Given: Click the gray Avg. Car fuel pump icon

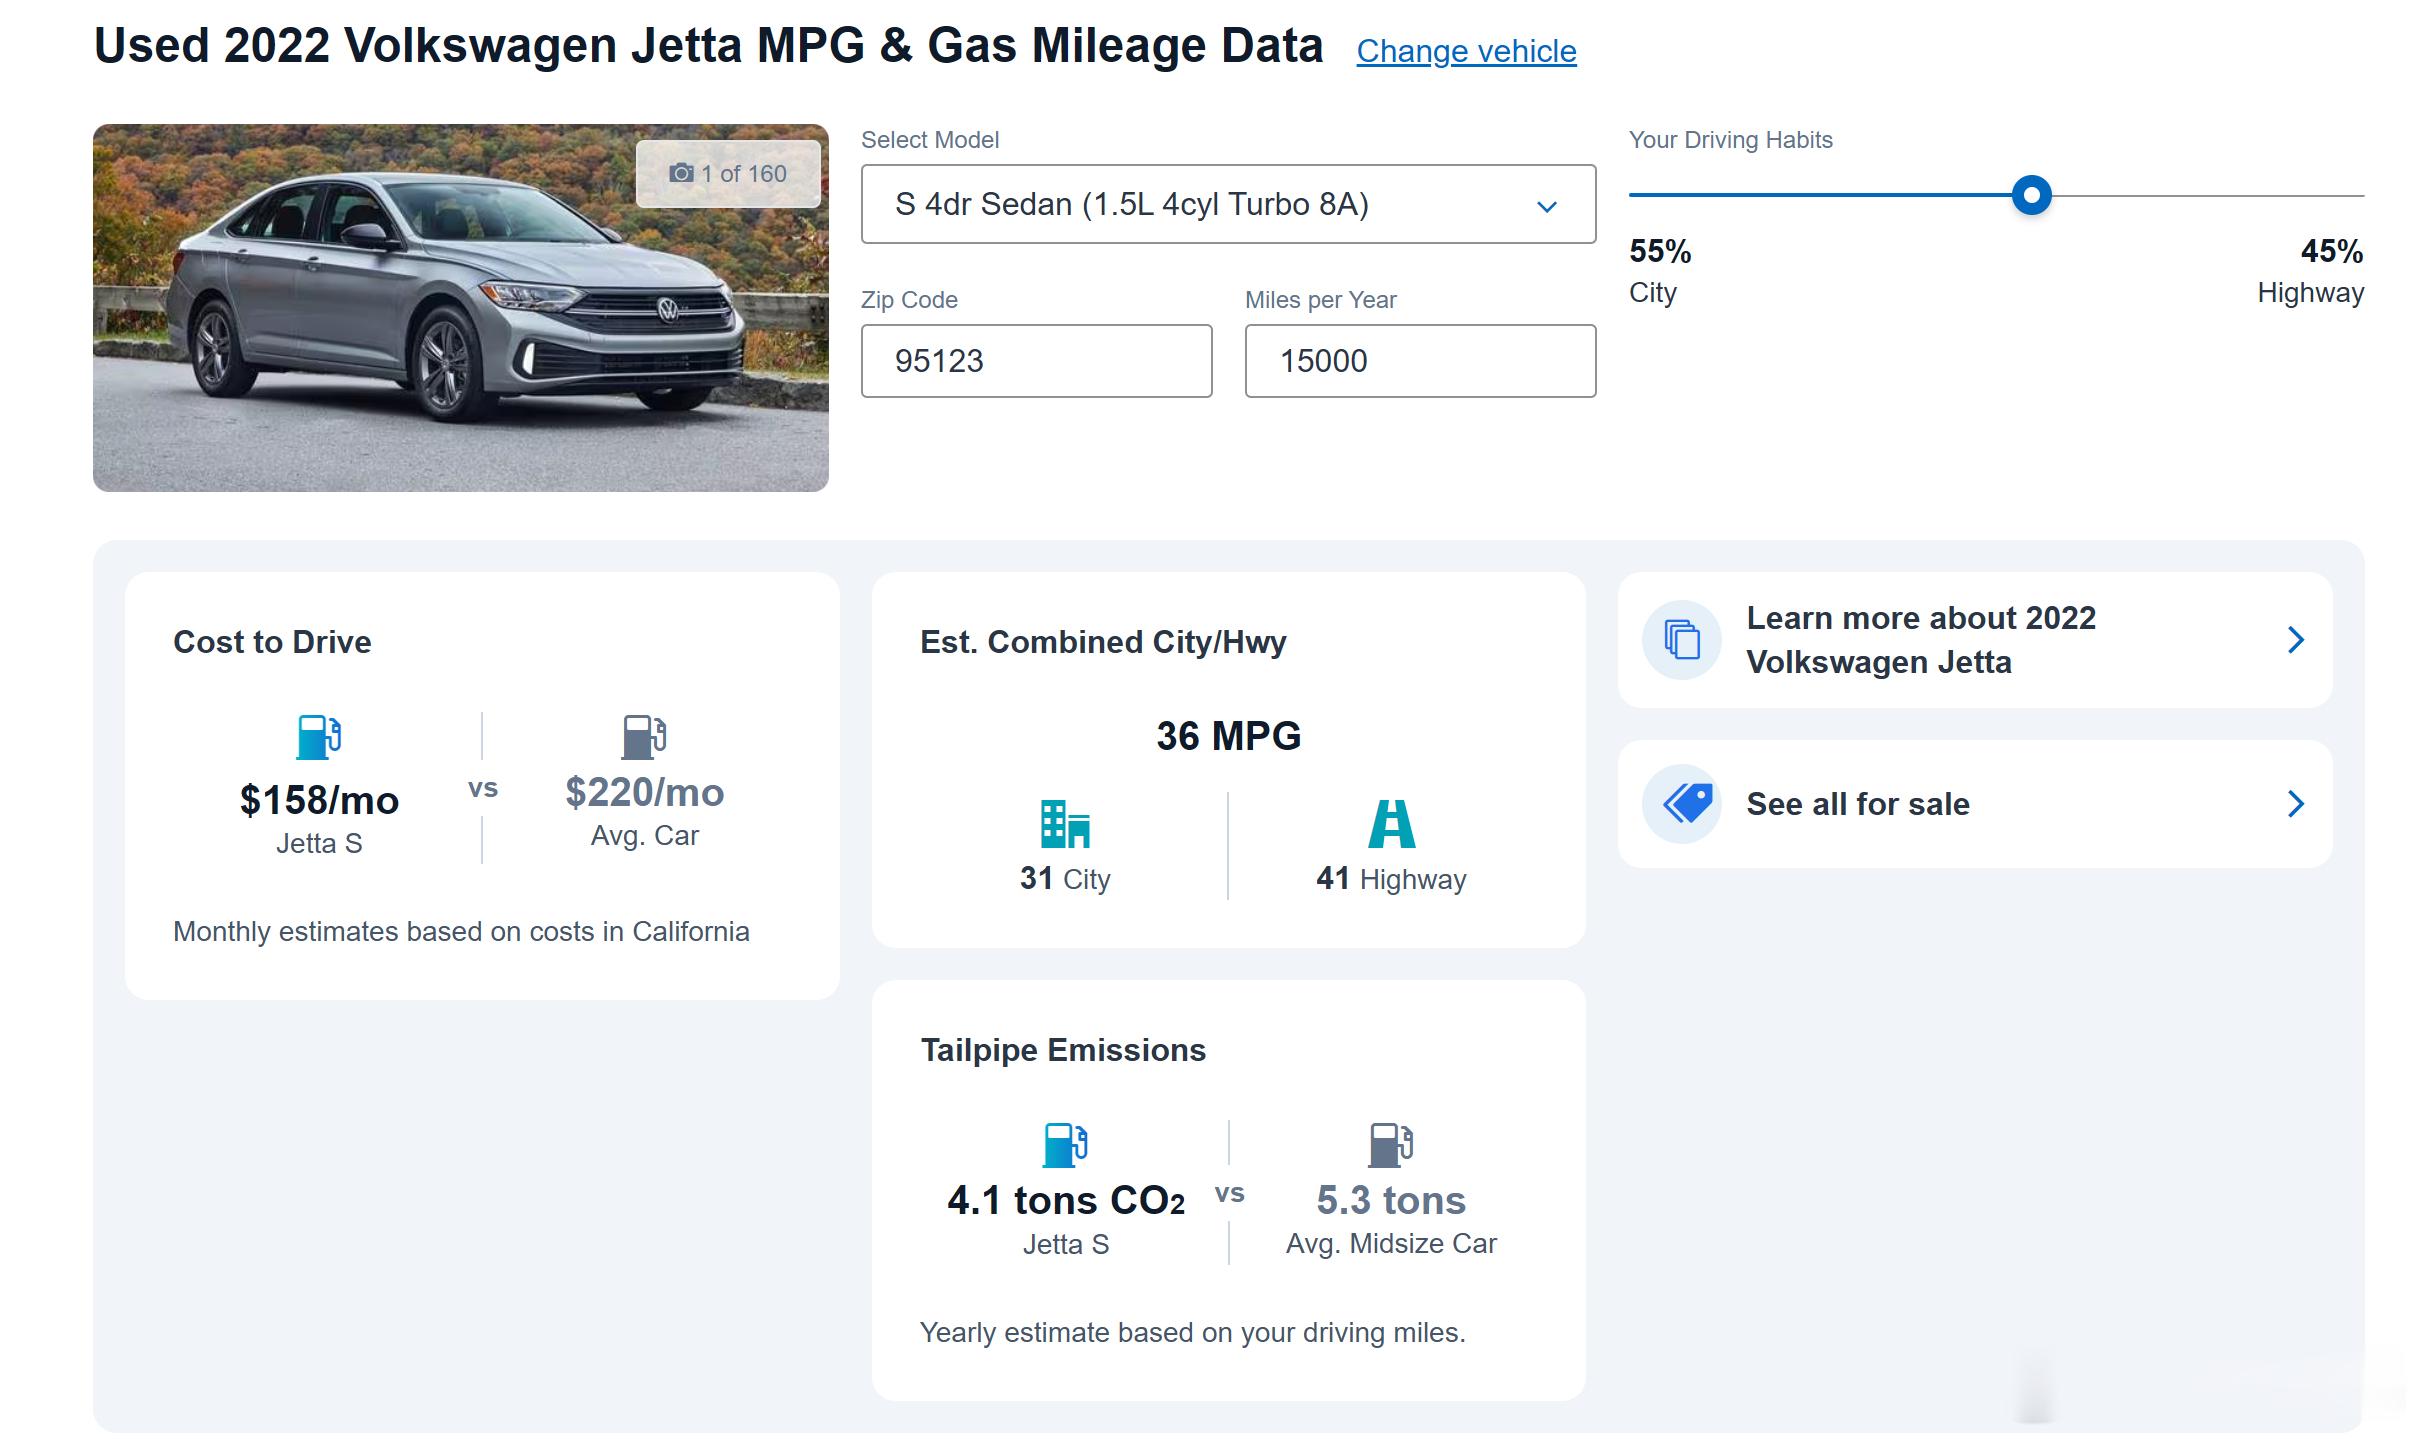Looking at the screenshot, I should (644, 737).
